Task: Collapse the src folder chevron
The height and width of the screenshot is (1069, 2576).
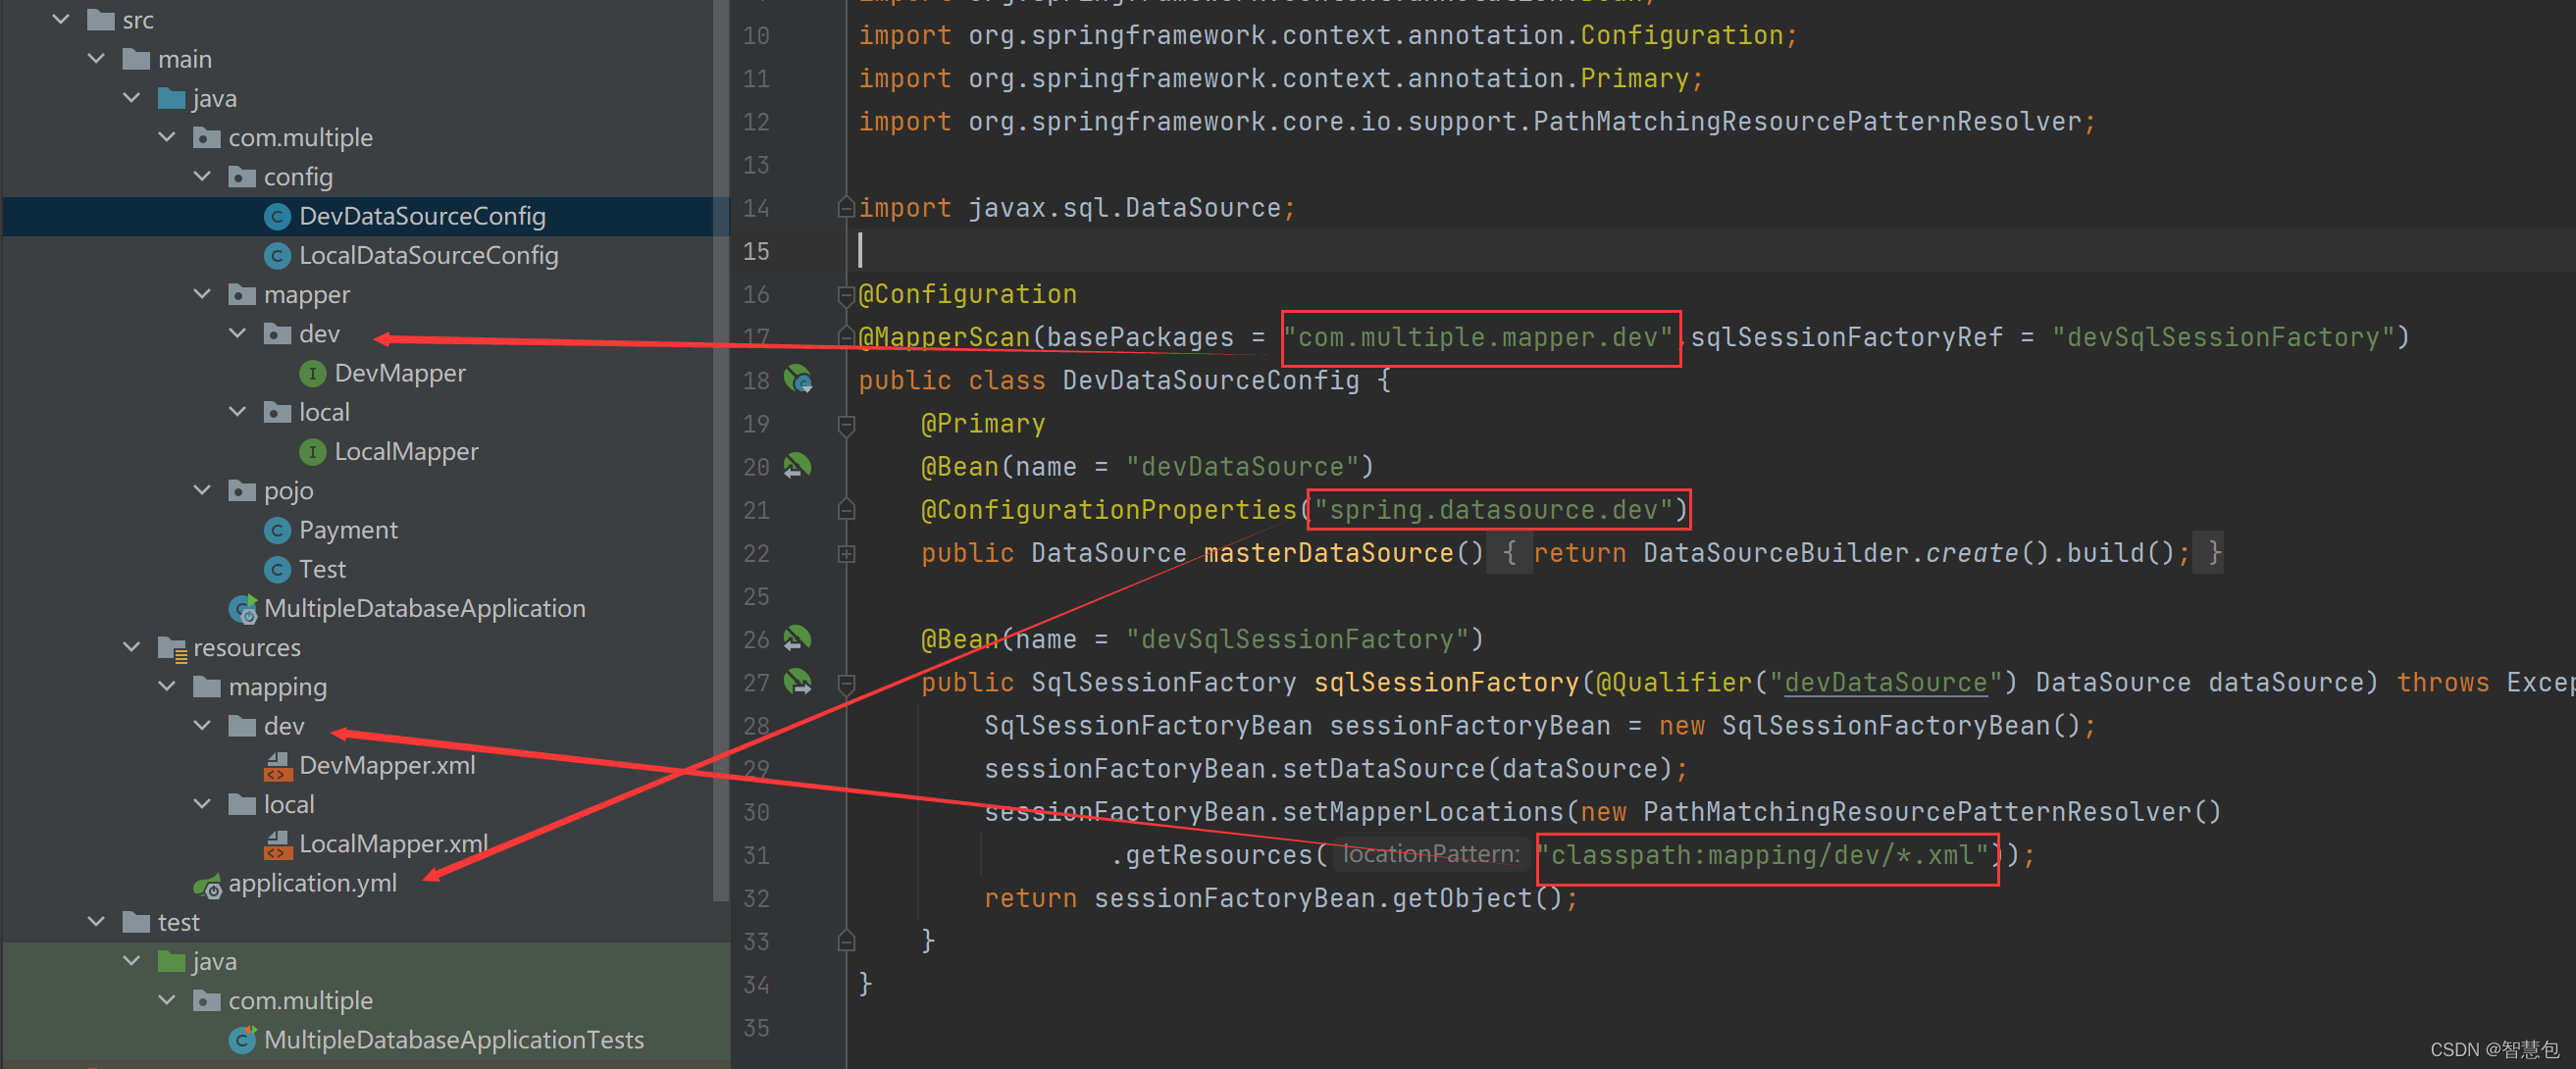Action: (61, 19)
